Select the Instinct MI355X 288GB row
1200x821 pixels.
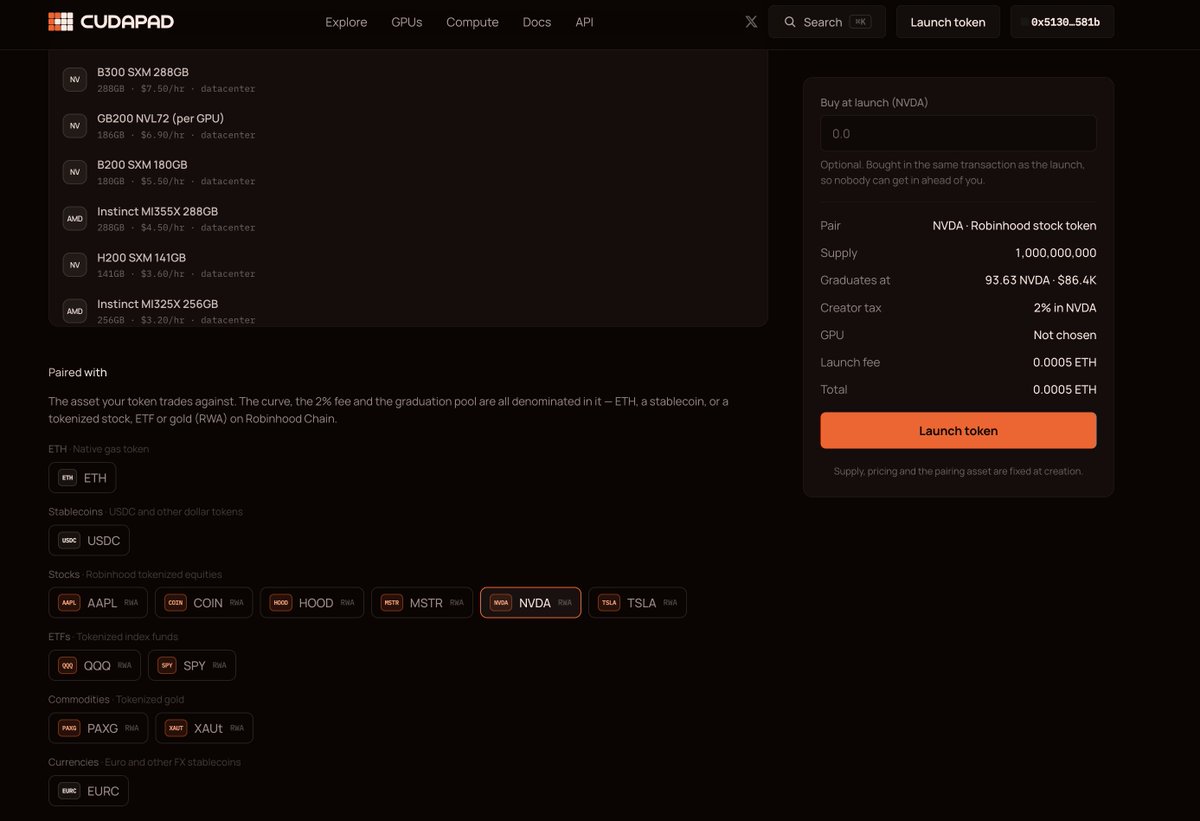click(408, 219)
